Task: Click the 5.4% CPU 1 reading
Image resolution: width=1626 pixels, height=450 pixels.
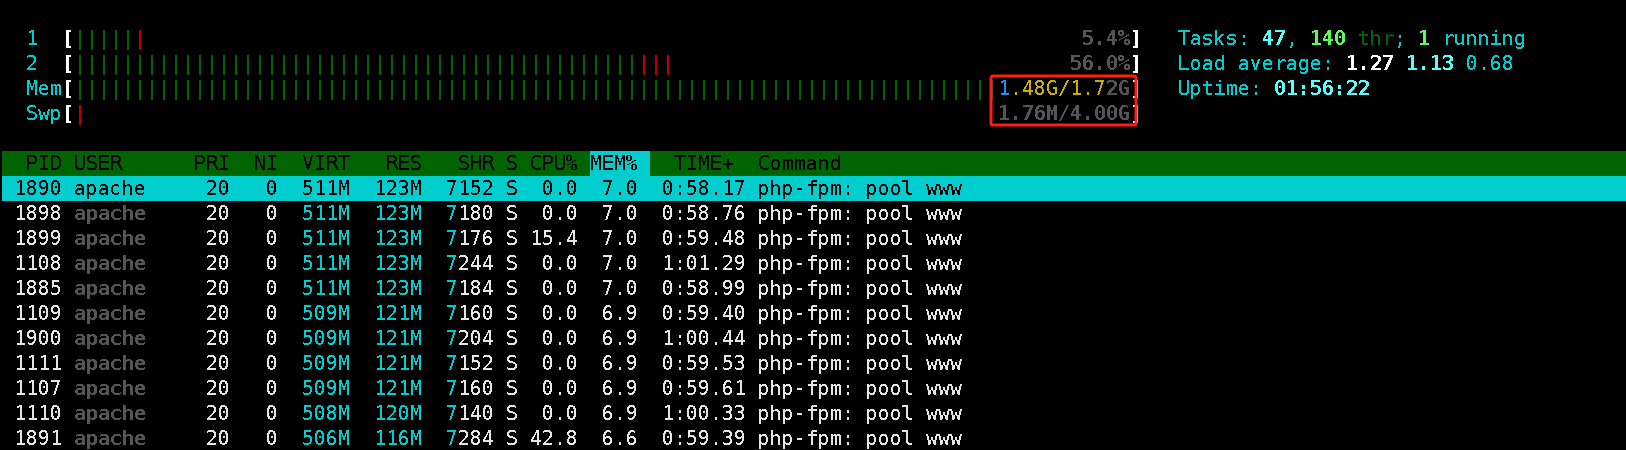Action: pyautogui.click(x=1106, y=38)
